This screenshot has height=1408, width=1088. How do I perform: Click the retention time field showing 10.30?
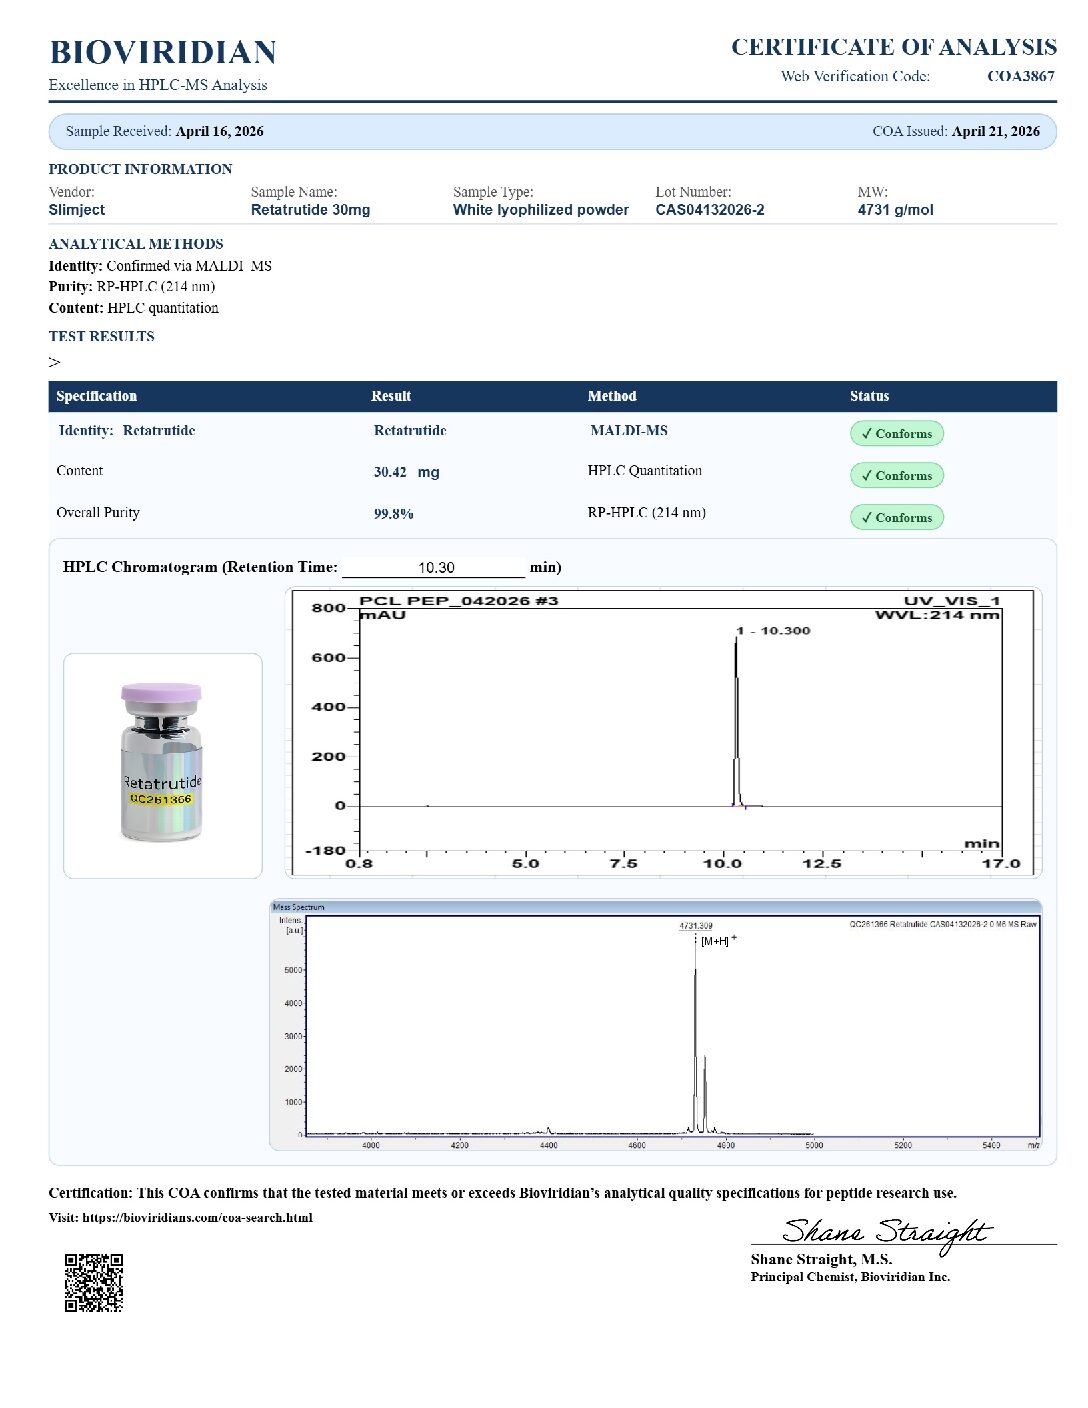coord(434,568)
